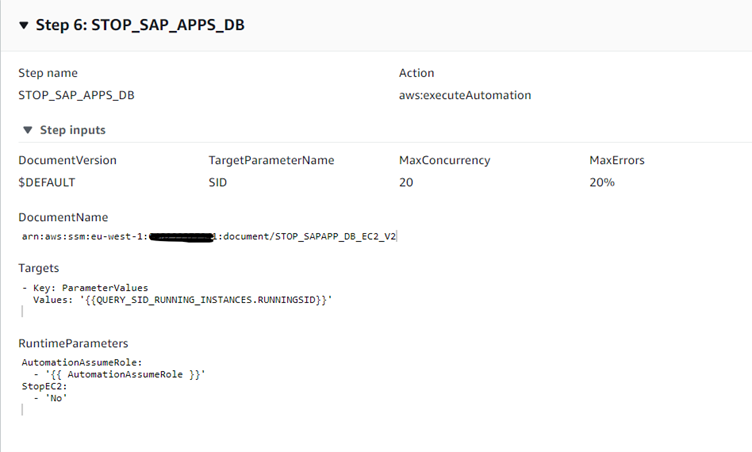This screenshot has width=752, height=452.
Task: Select the DocumentVersion label
Action: [x=67, y=160]
